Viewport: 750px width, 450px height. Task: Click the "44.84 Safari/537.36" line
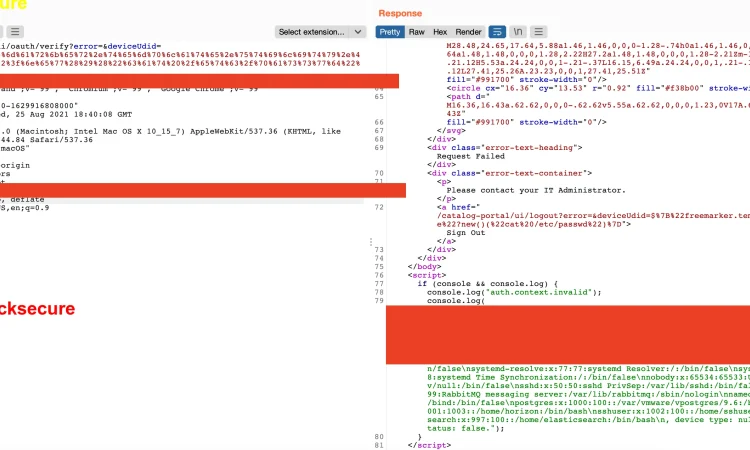[x=46, y=140]
